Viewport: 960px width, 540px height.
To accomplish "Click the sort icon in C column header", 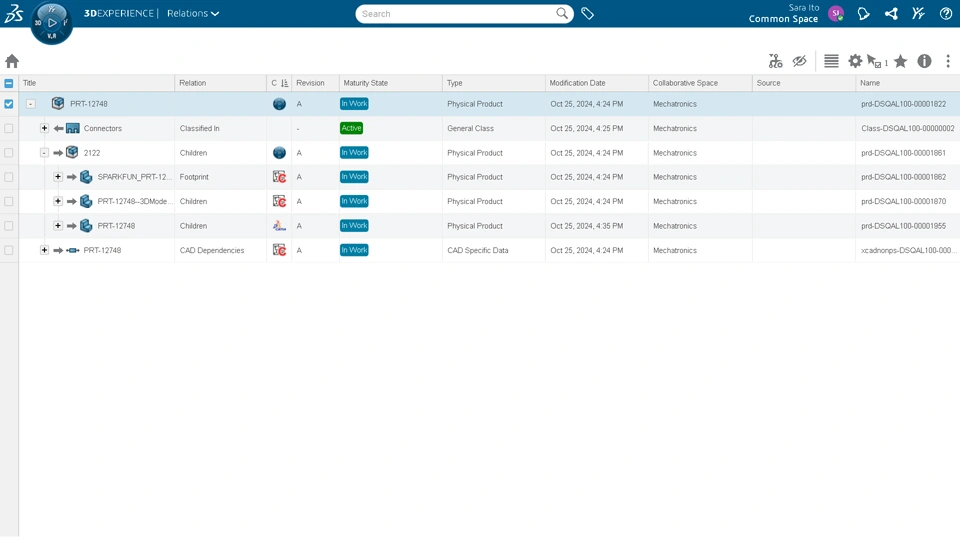I will [284, 83].
